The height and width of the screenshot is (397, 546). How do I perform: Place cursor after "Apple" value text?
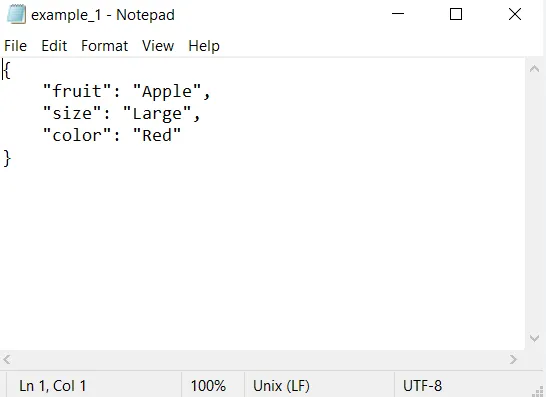click(x=192, y=91)
